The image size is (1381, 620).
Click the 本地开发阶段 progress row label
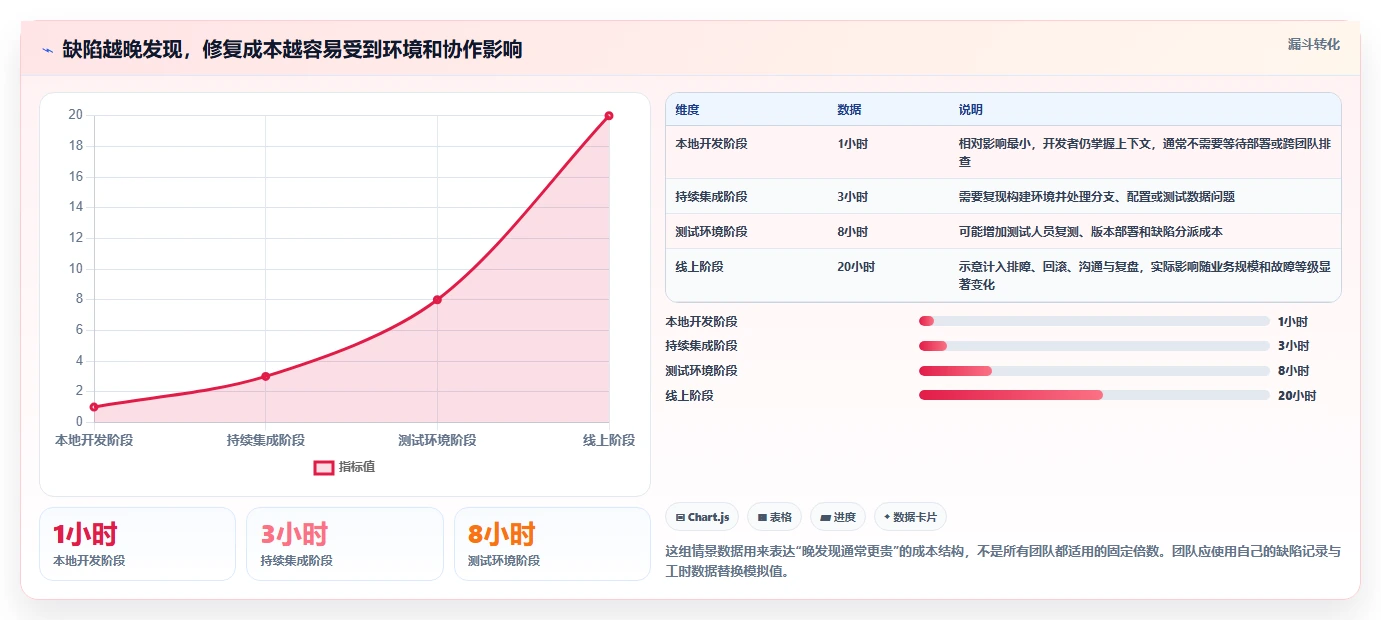click(x=701, y=322)
